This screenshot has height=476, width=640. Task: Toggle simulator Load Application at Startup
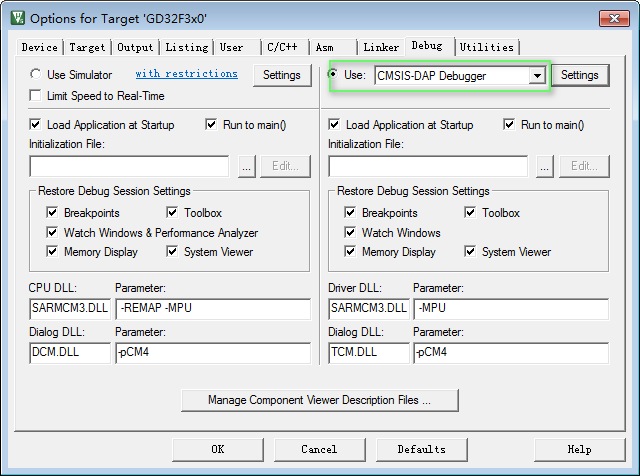[36, 124]
